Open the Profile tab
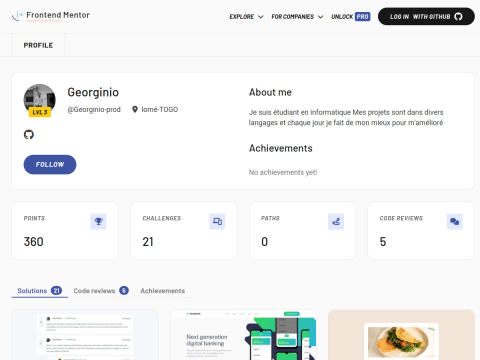 [38, 45]
